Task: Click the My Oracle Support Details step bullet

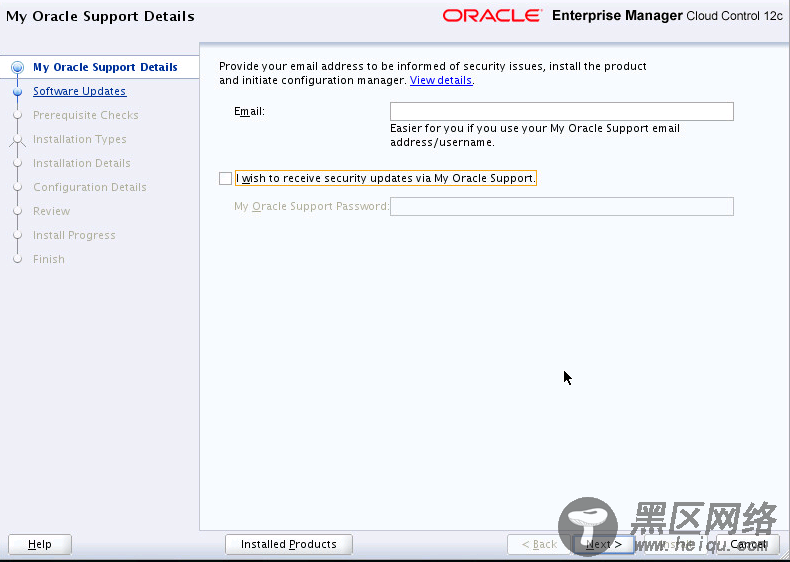Action: click(18, 67)
